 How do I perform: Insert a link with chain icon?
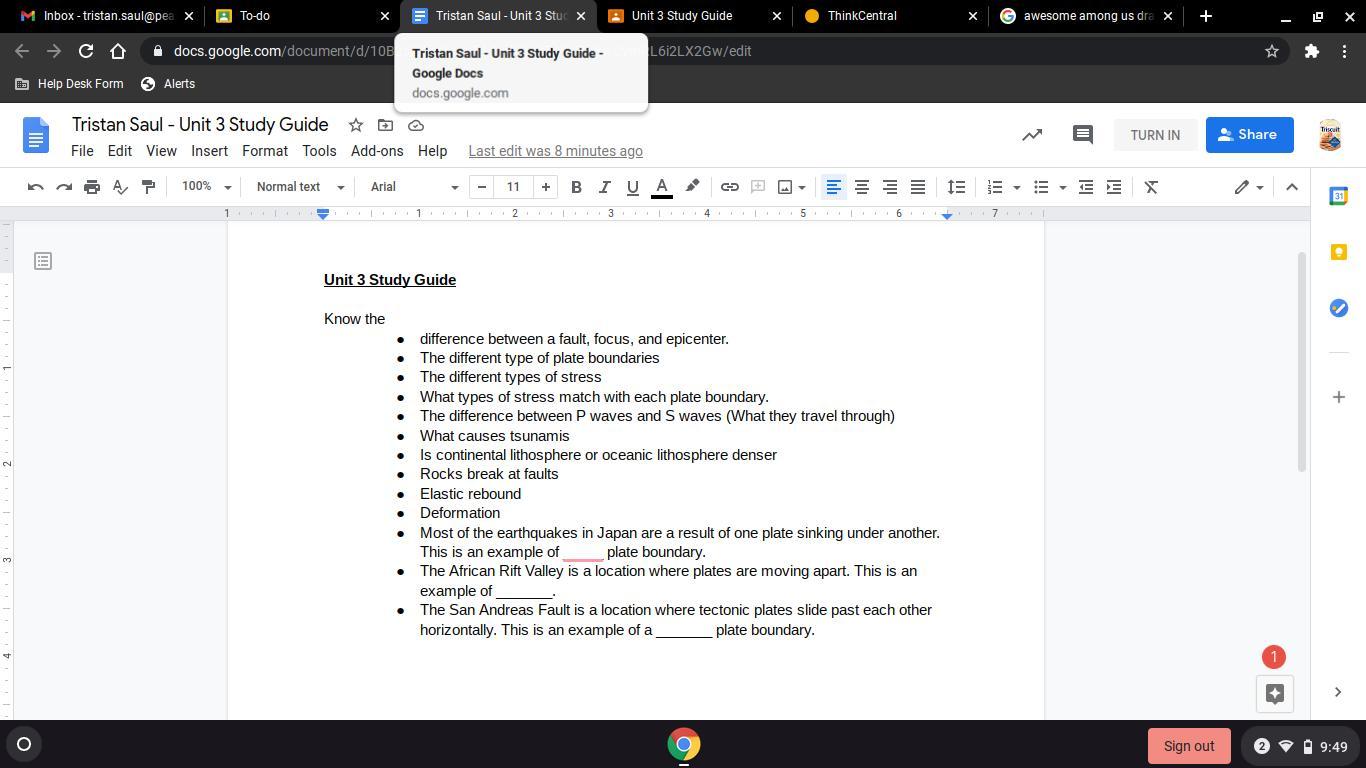tap(730, 187)
